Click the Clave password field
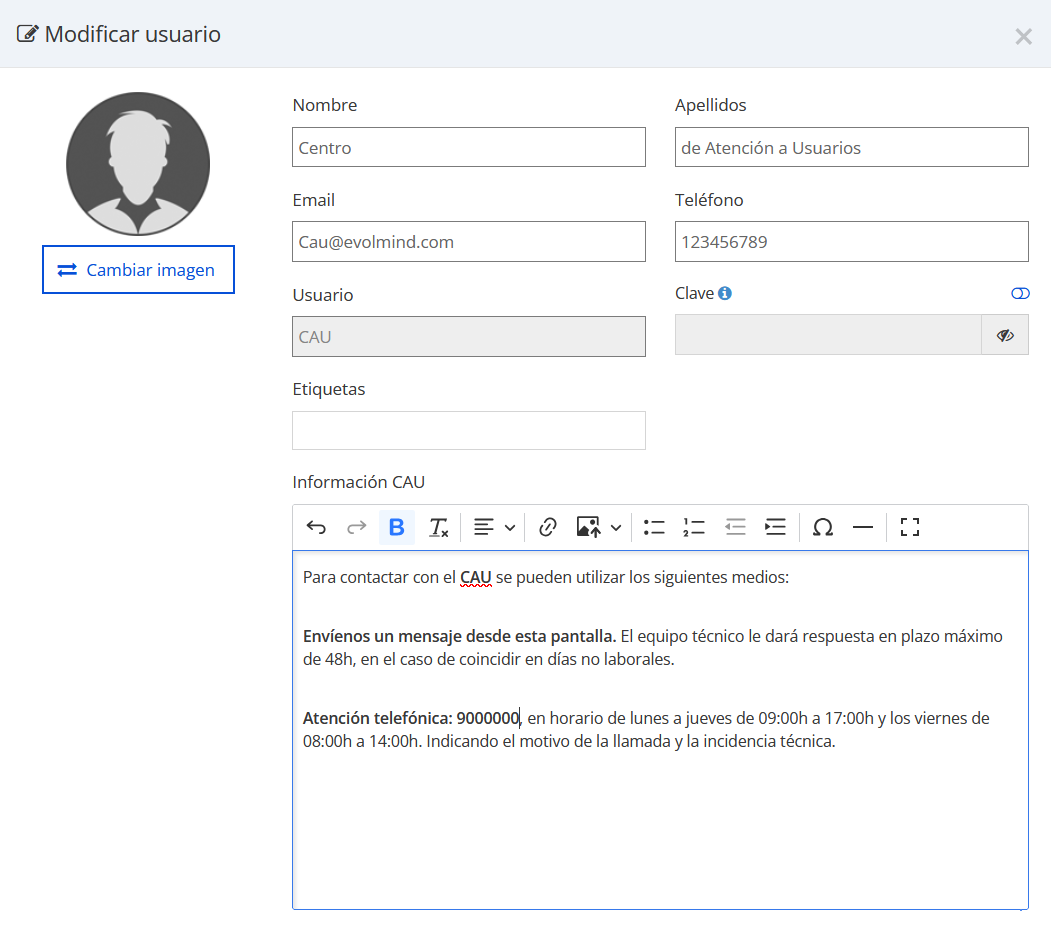The image size is (1051, 938). coord(828,335)
